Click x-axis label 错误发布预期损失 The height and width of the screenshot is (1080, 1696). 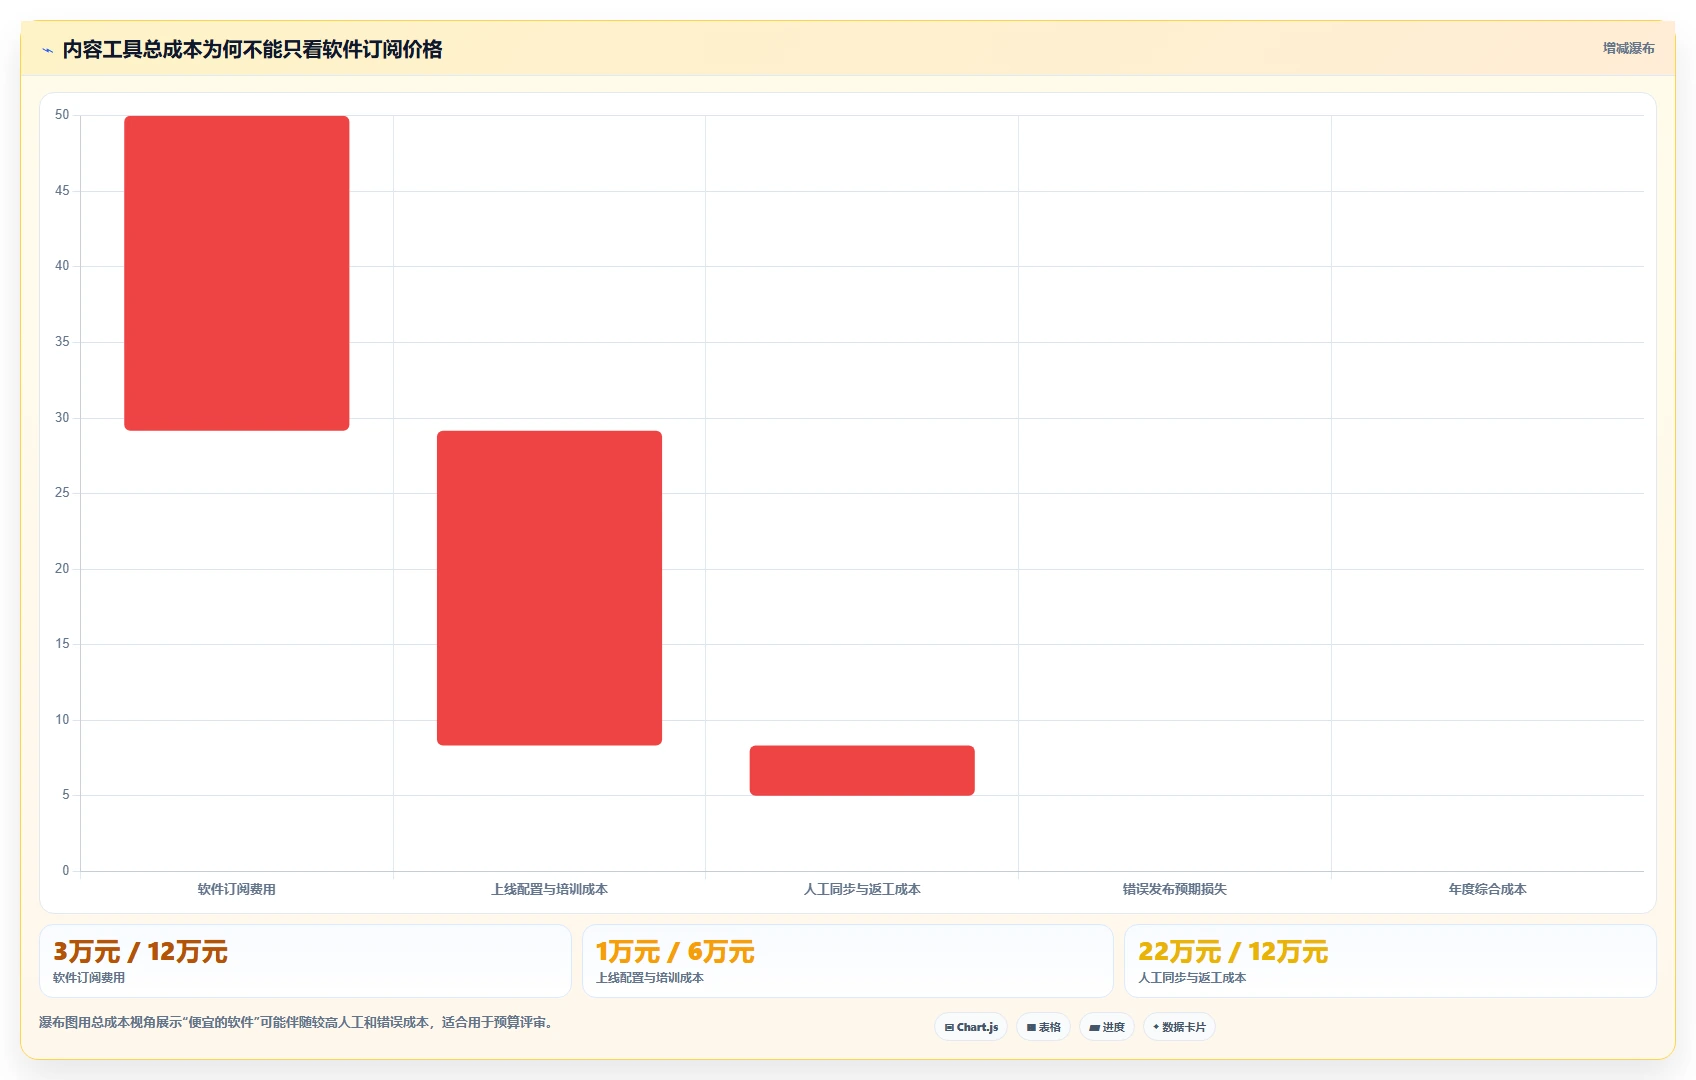click(x=1175, y=889)
